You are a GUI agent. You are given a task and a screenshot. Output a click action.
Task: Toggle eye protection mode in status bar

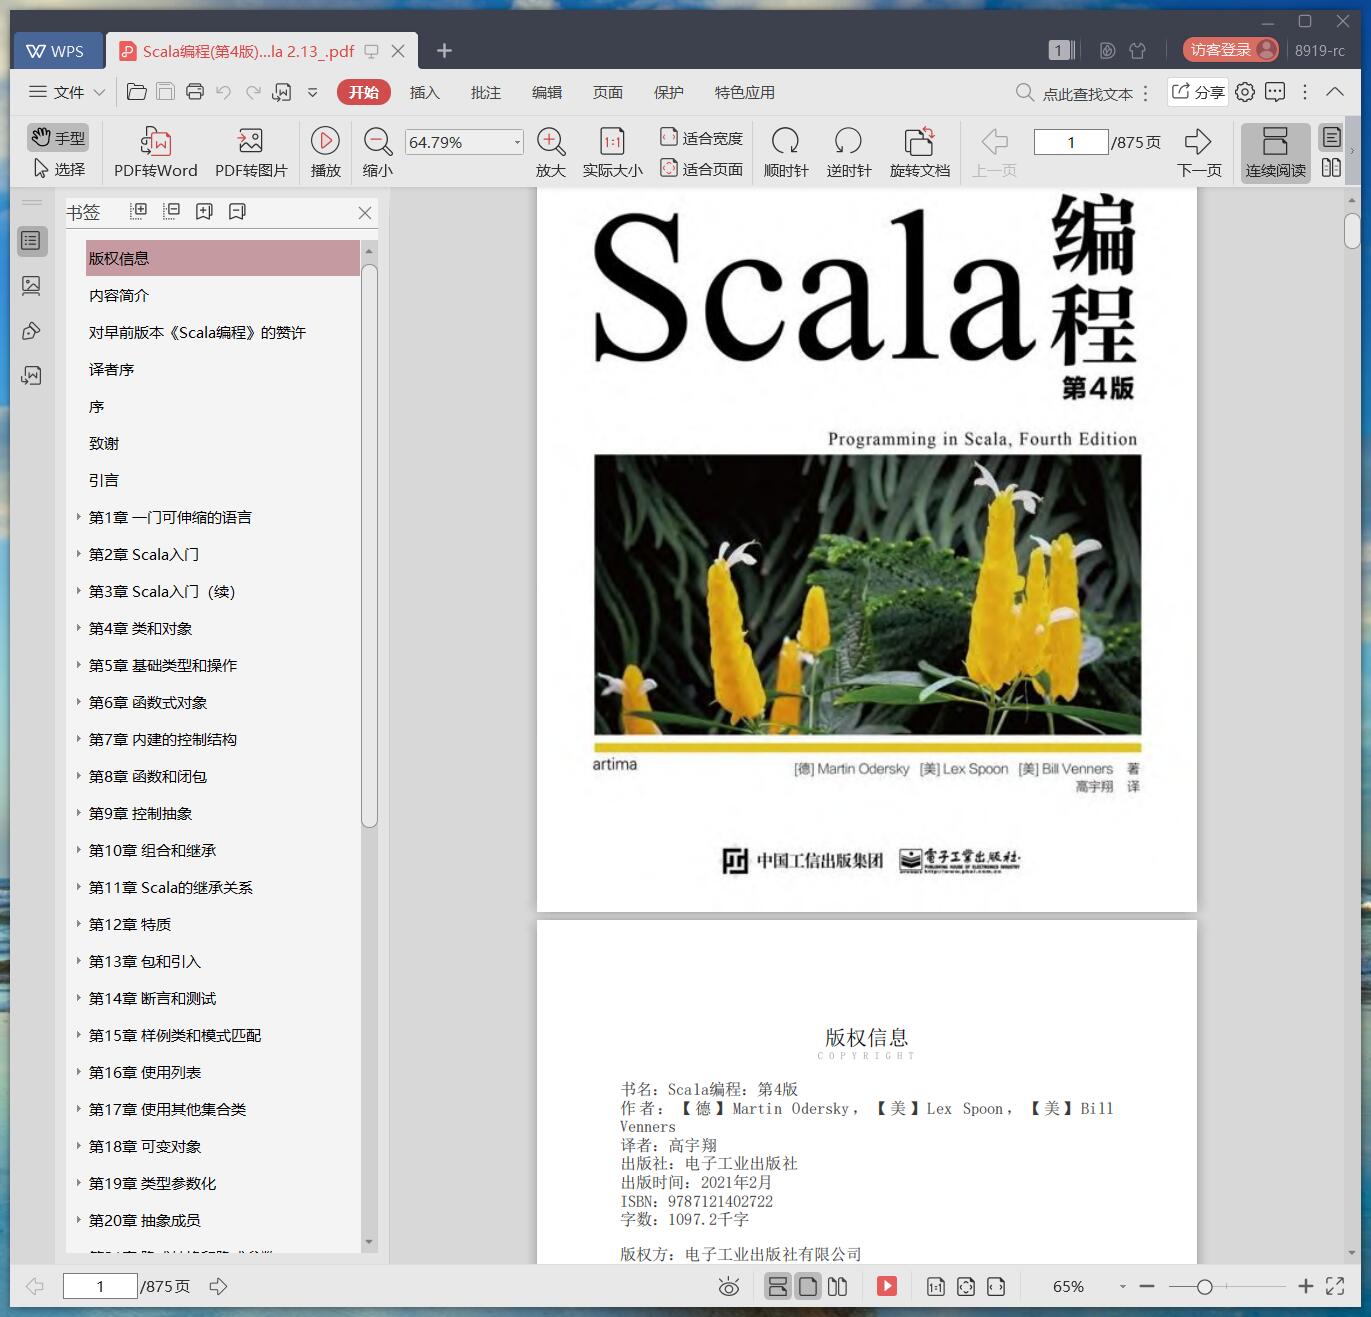click(x=729, y=1287)
